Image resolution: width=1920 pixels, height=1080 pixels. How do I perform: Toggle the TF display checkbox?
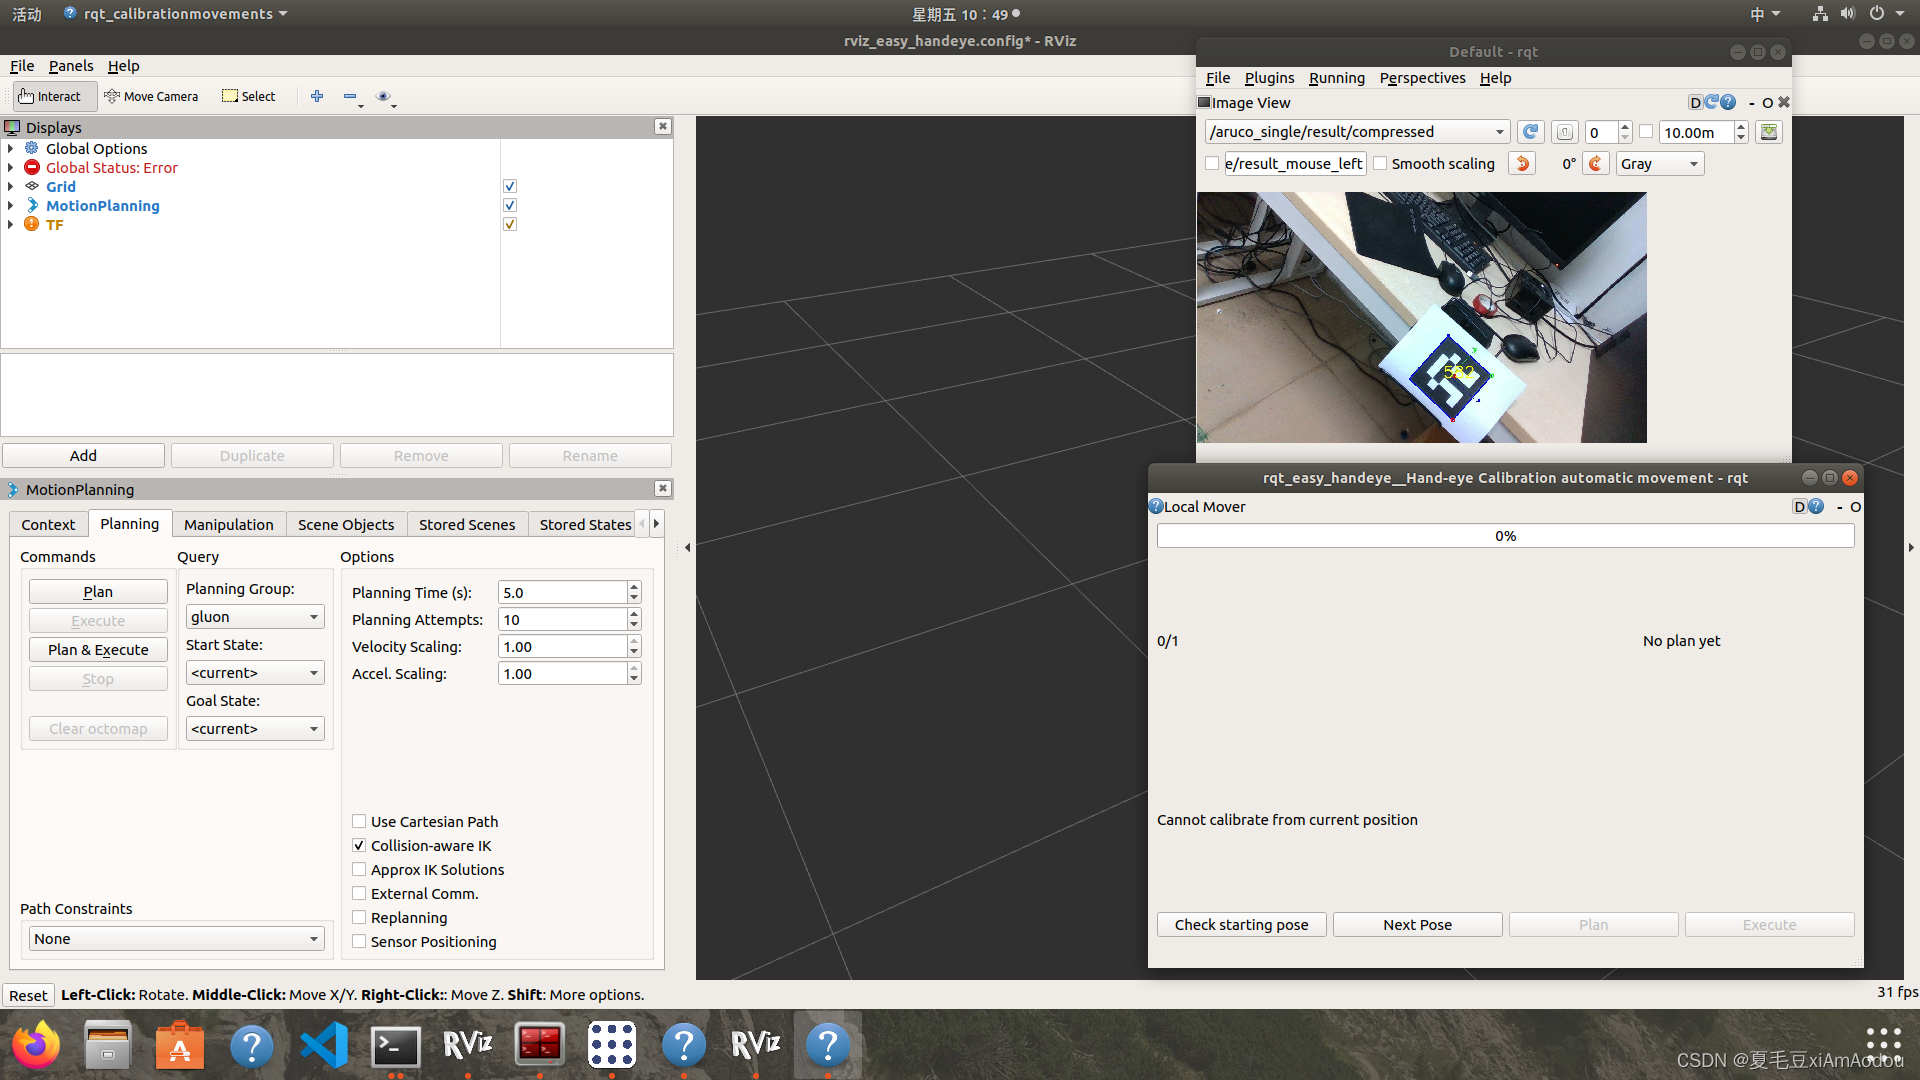[x=510, y=225]
